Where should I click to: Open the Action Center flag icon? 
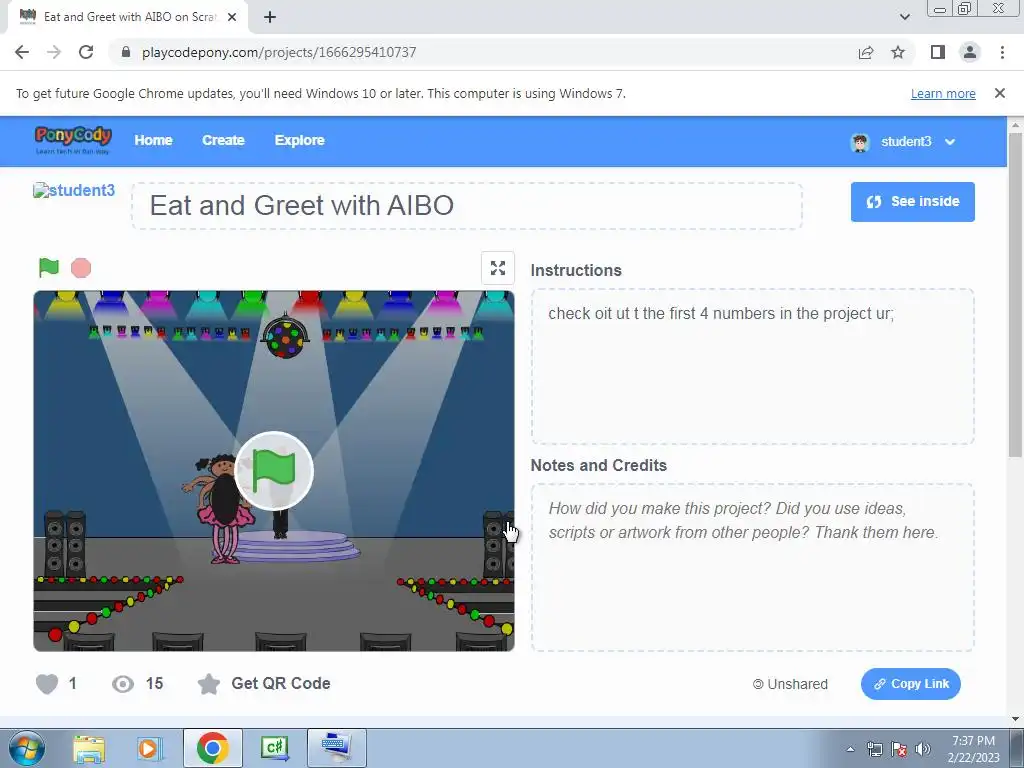(x=899, y=749)
